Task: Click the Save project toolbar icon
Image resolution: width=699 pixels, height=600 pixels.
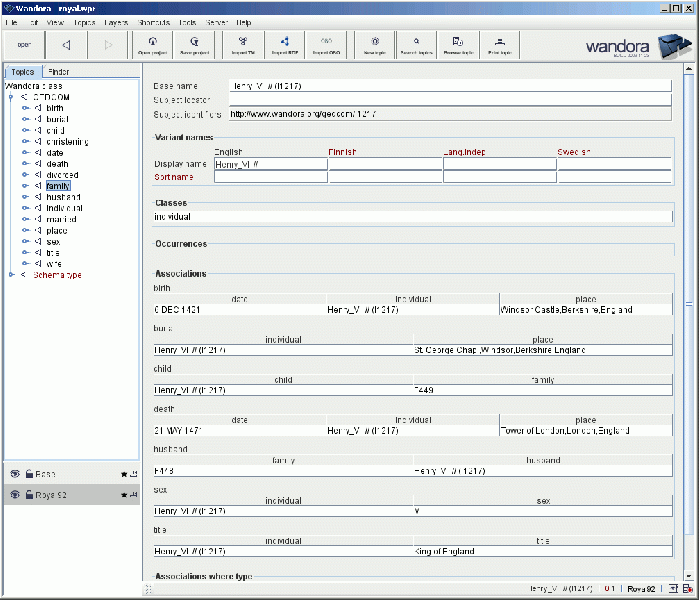Action: click(x=195, y=44)
